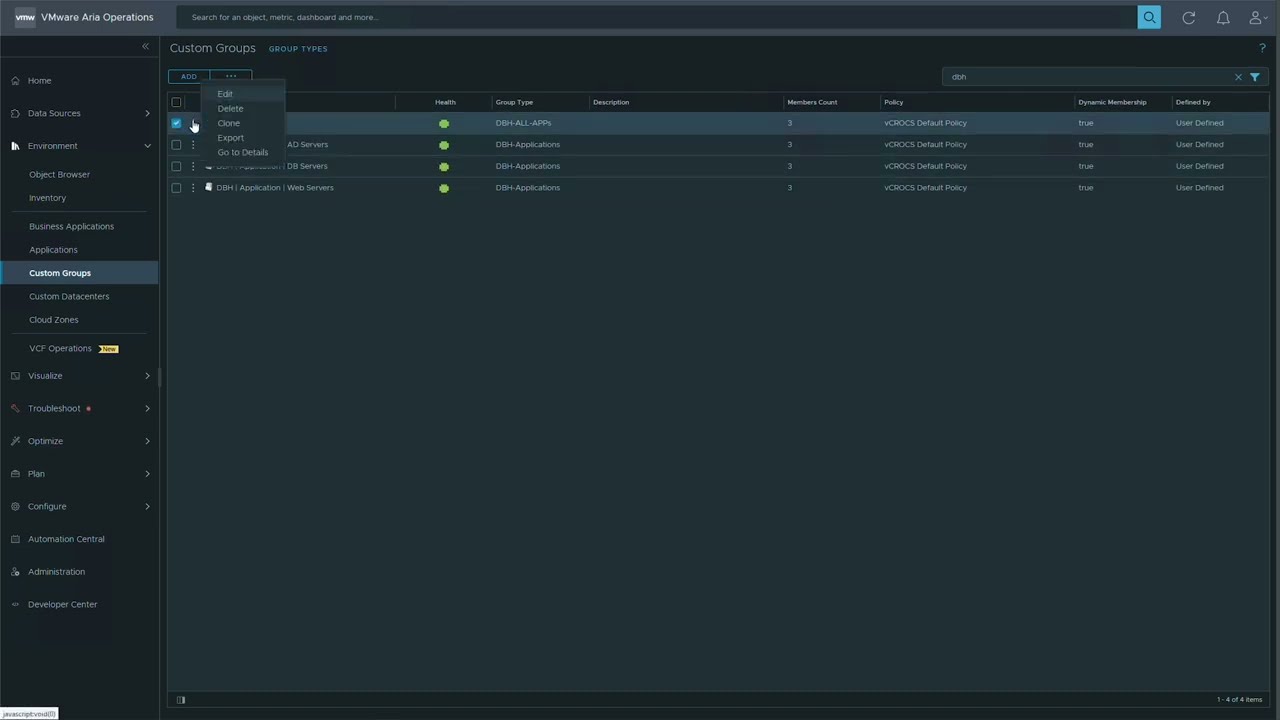Expand the Troubleshoot menu chevron

(x=147, y=408)
